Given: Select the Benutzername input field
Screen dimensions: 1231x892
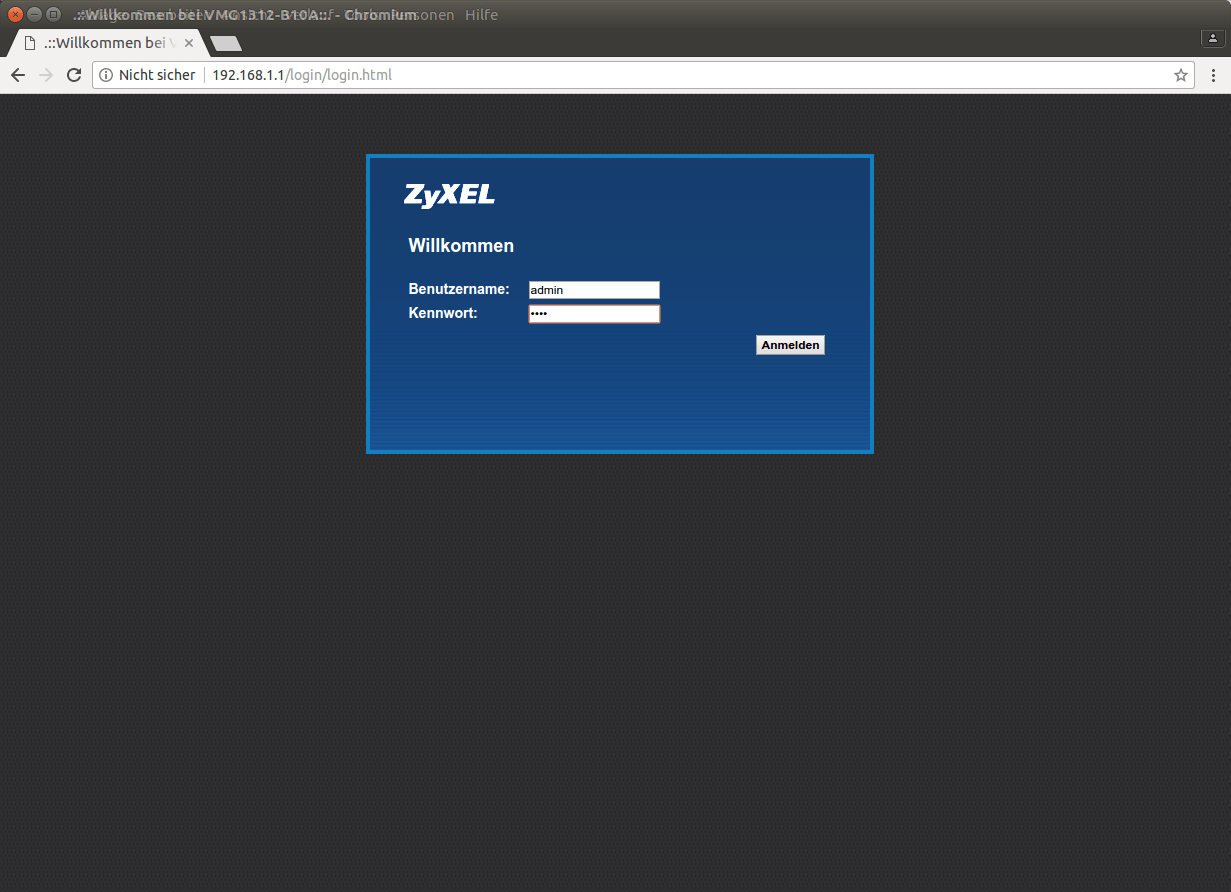Looking at the screenshot, I should [594, 290].
